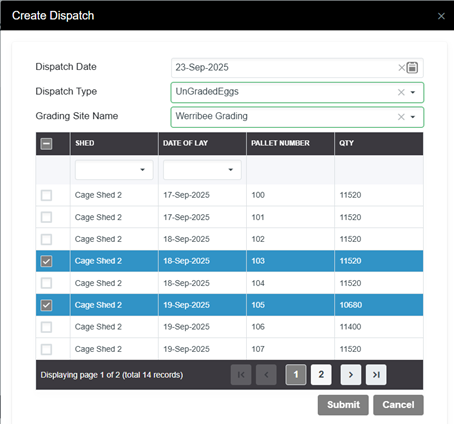Cancel the Create Dispatch form

[398, 405]
